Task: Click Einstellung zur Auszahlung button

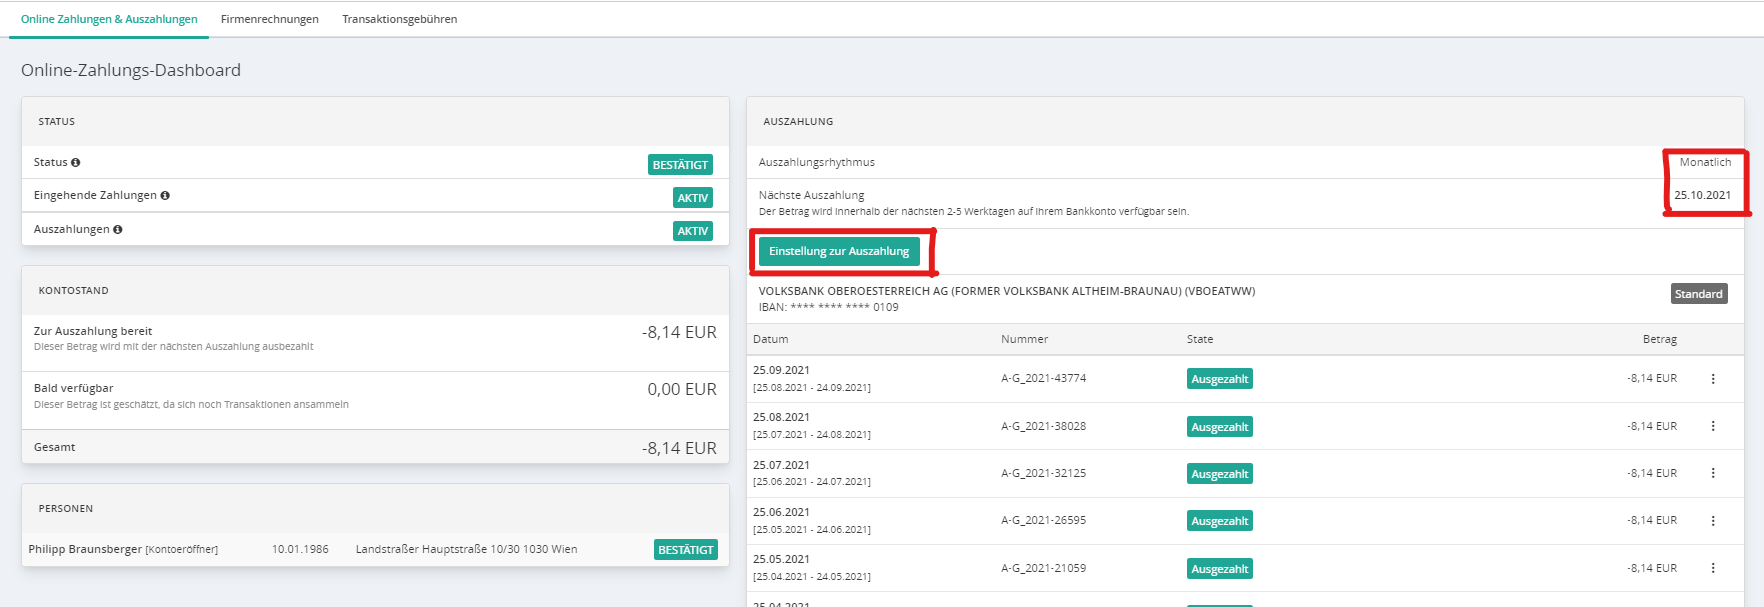Action: coord(839,252)
